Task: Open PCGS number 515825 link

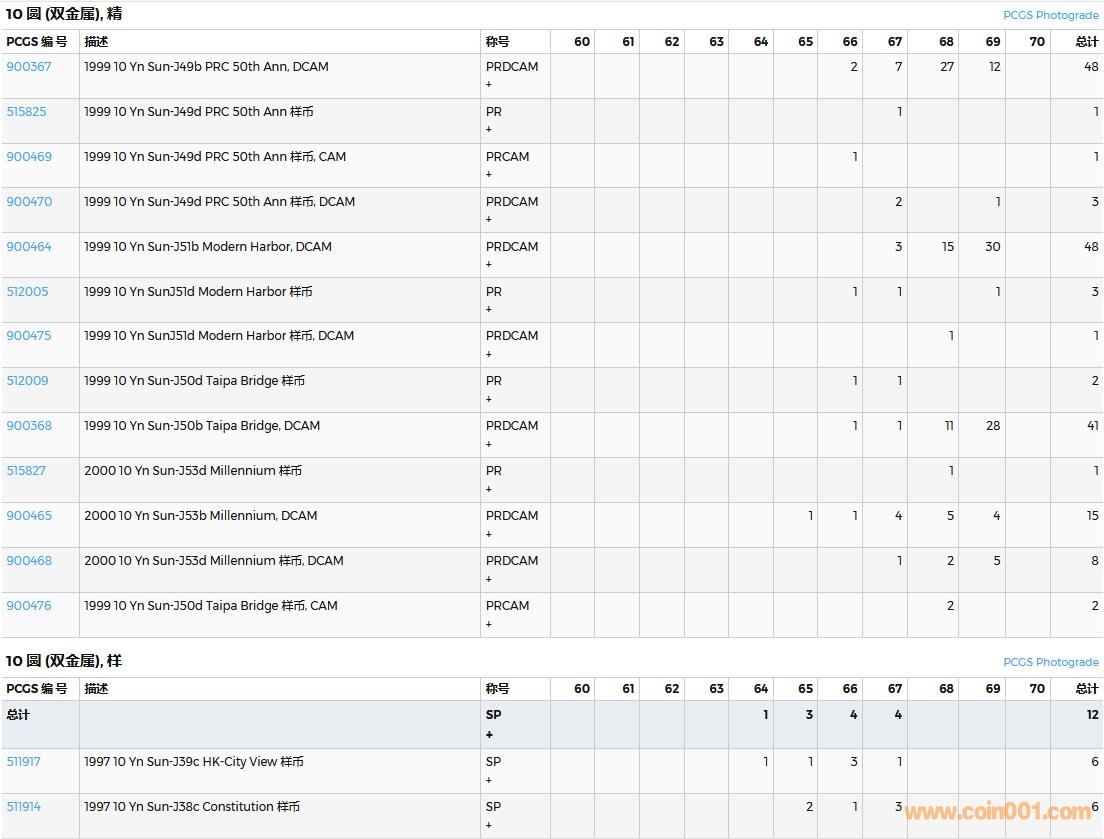Action: click(27, 112)
